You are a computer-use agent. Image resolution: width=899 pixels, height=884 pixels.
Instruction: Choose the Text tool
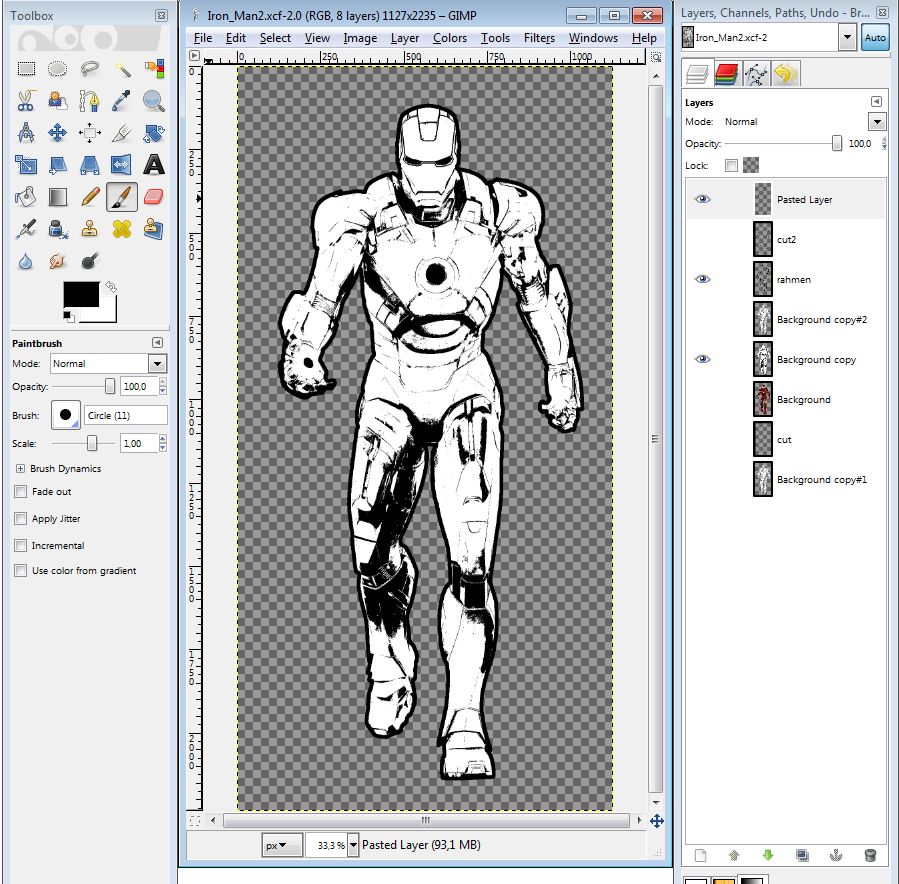pos(154,165)
